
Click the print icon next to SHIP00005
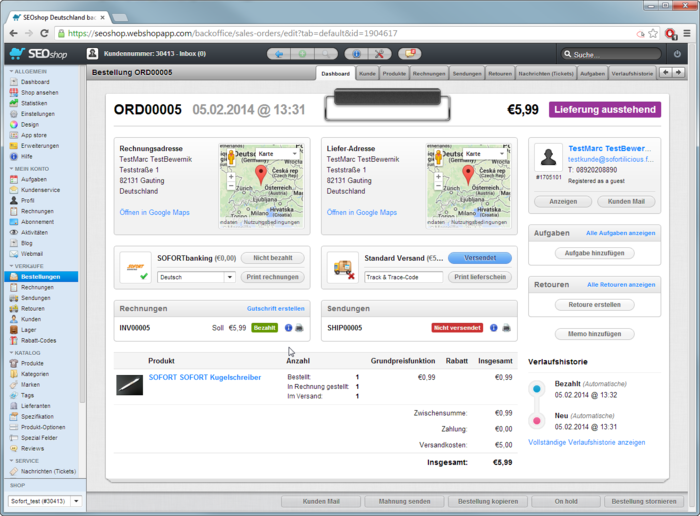[x=506, y=328]
